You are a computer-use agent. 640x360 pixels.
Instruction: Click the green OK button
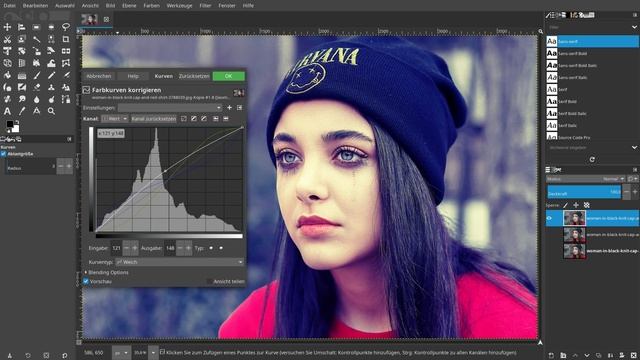click(x=229, y=76)
